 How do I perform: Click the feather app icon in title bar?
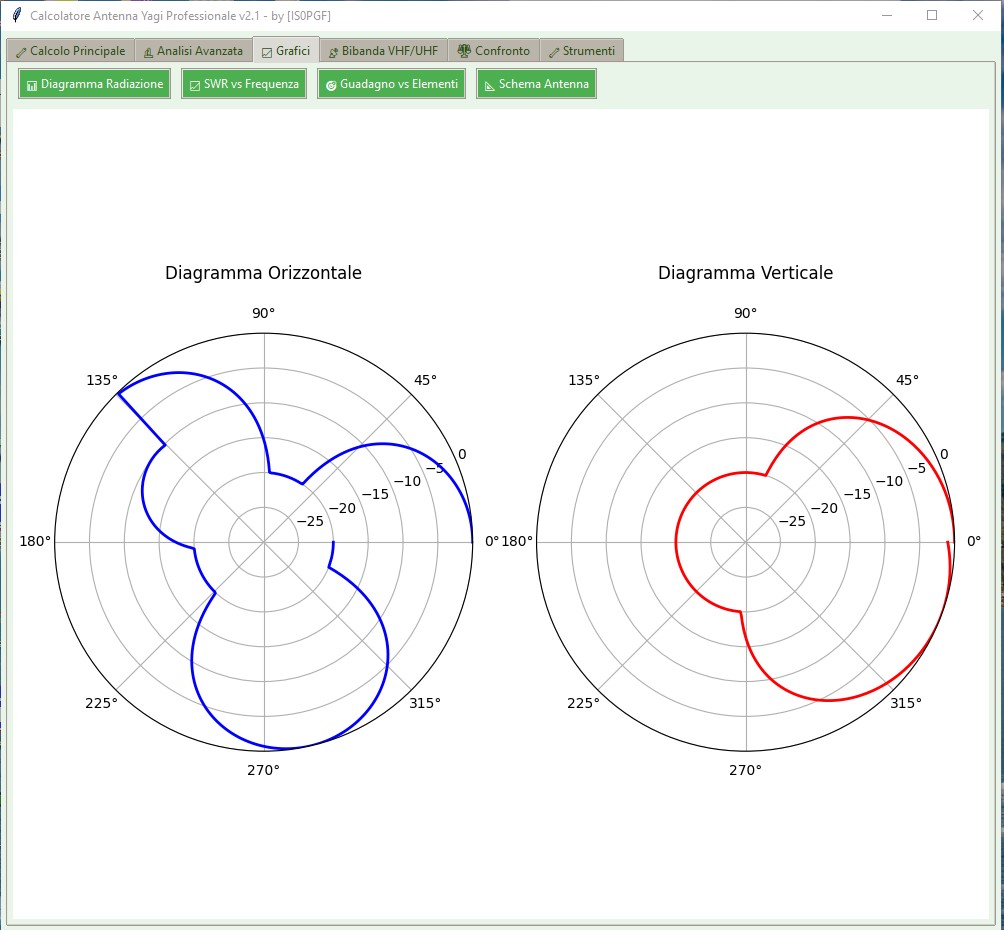(x=17, y=15)
